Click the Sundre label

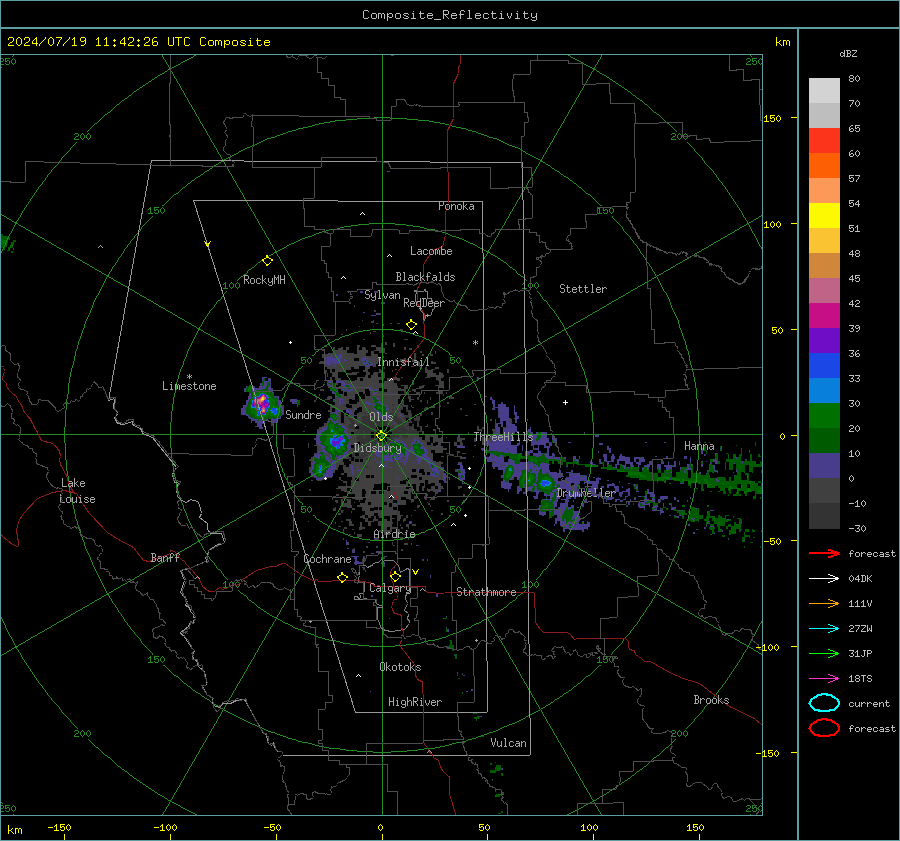(x=303, y=415)
